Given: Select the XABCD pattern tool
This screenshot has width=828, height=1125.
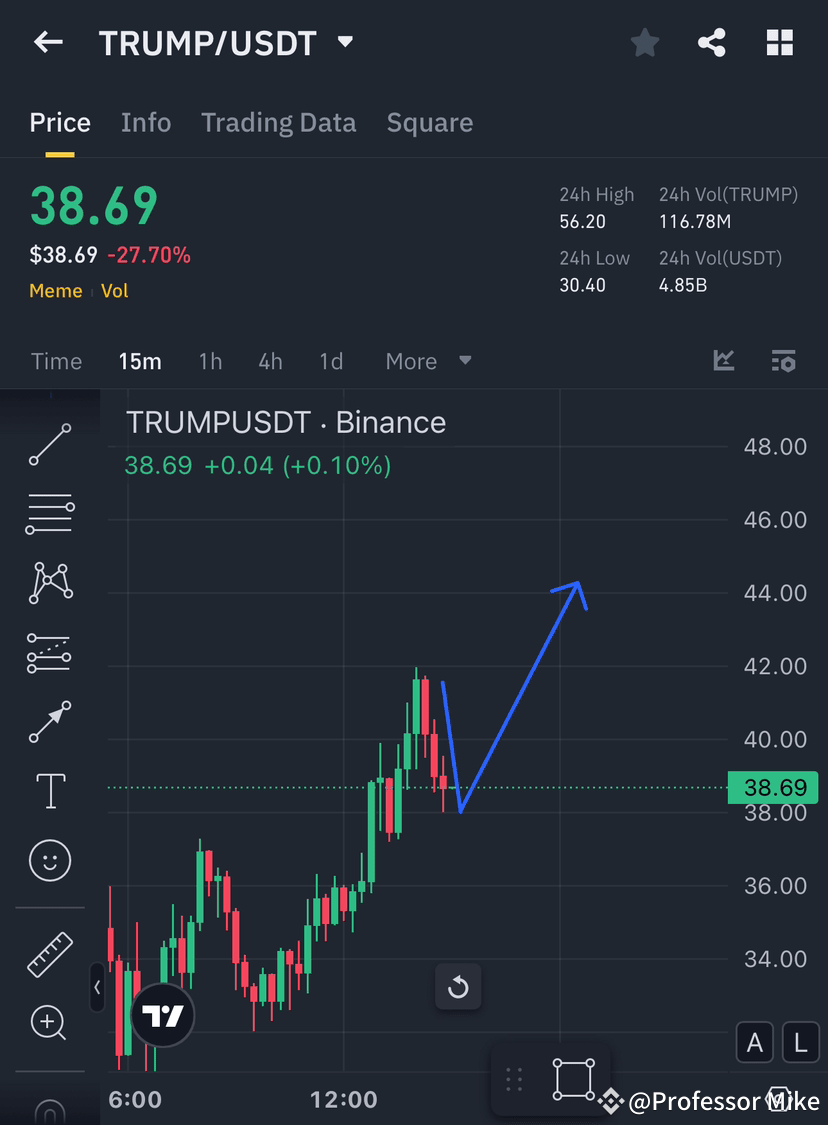Looking at the screenshot, I should click(x=49, y=582).
